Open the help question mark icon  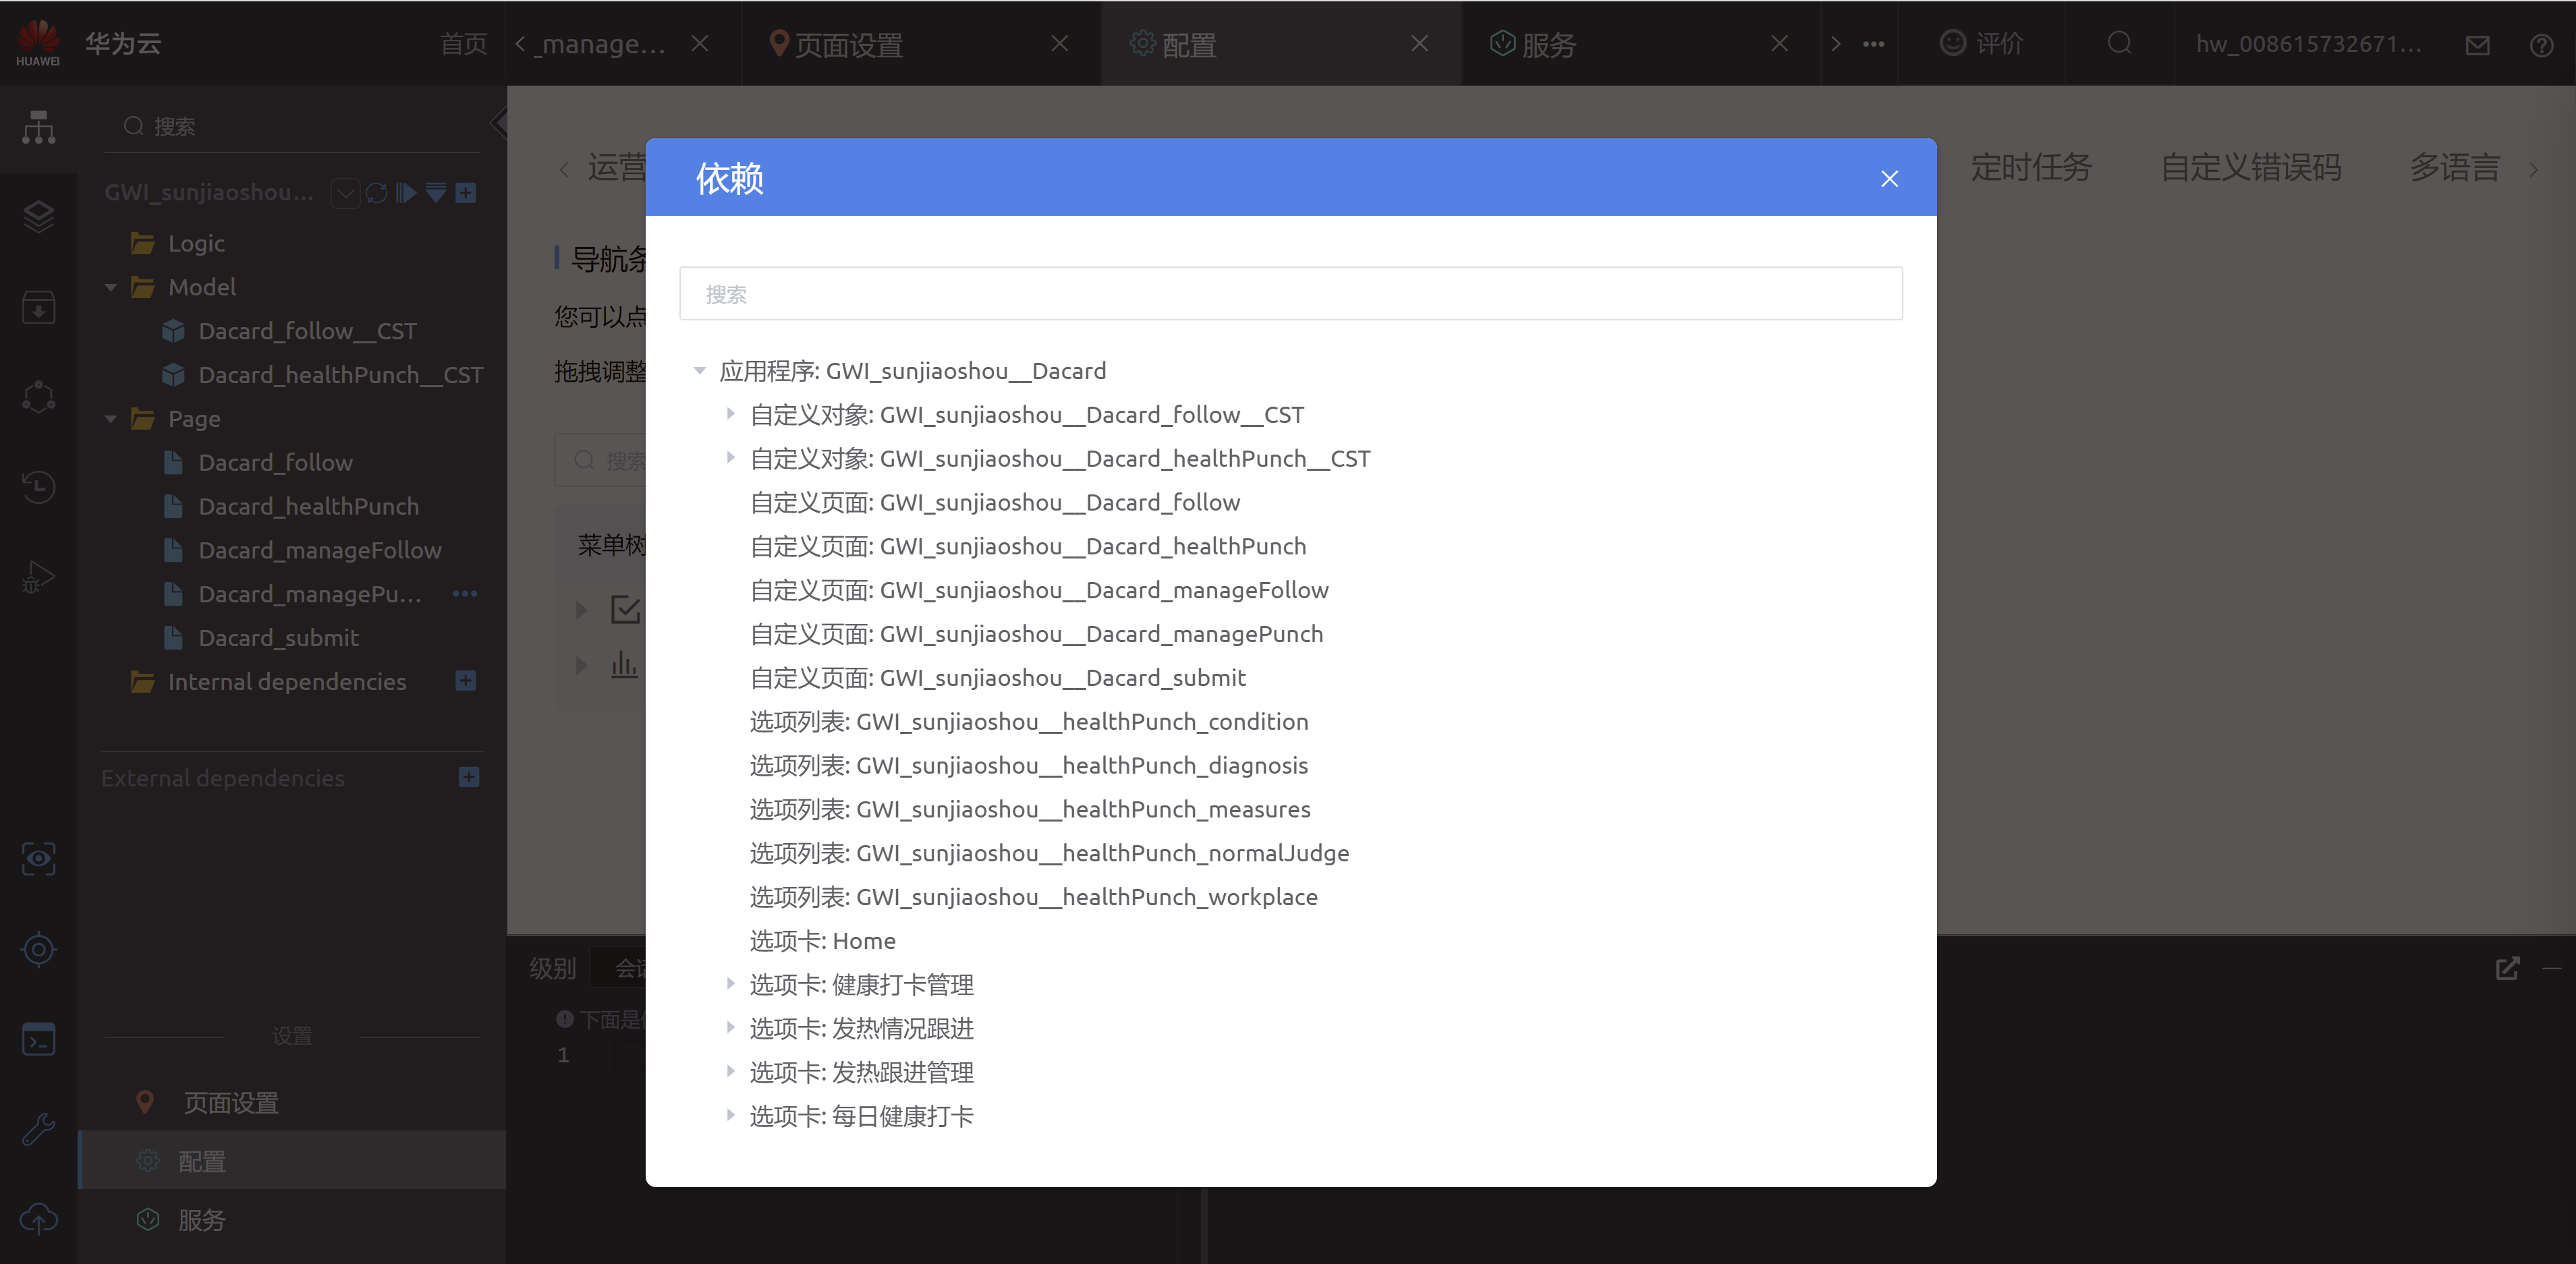point(2541,45)
